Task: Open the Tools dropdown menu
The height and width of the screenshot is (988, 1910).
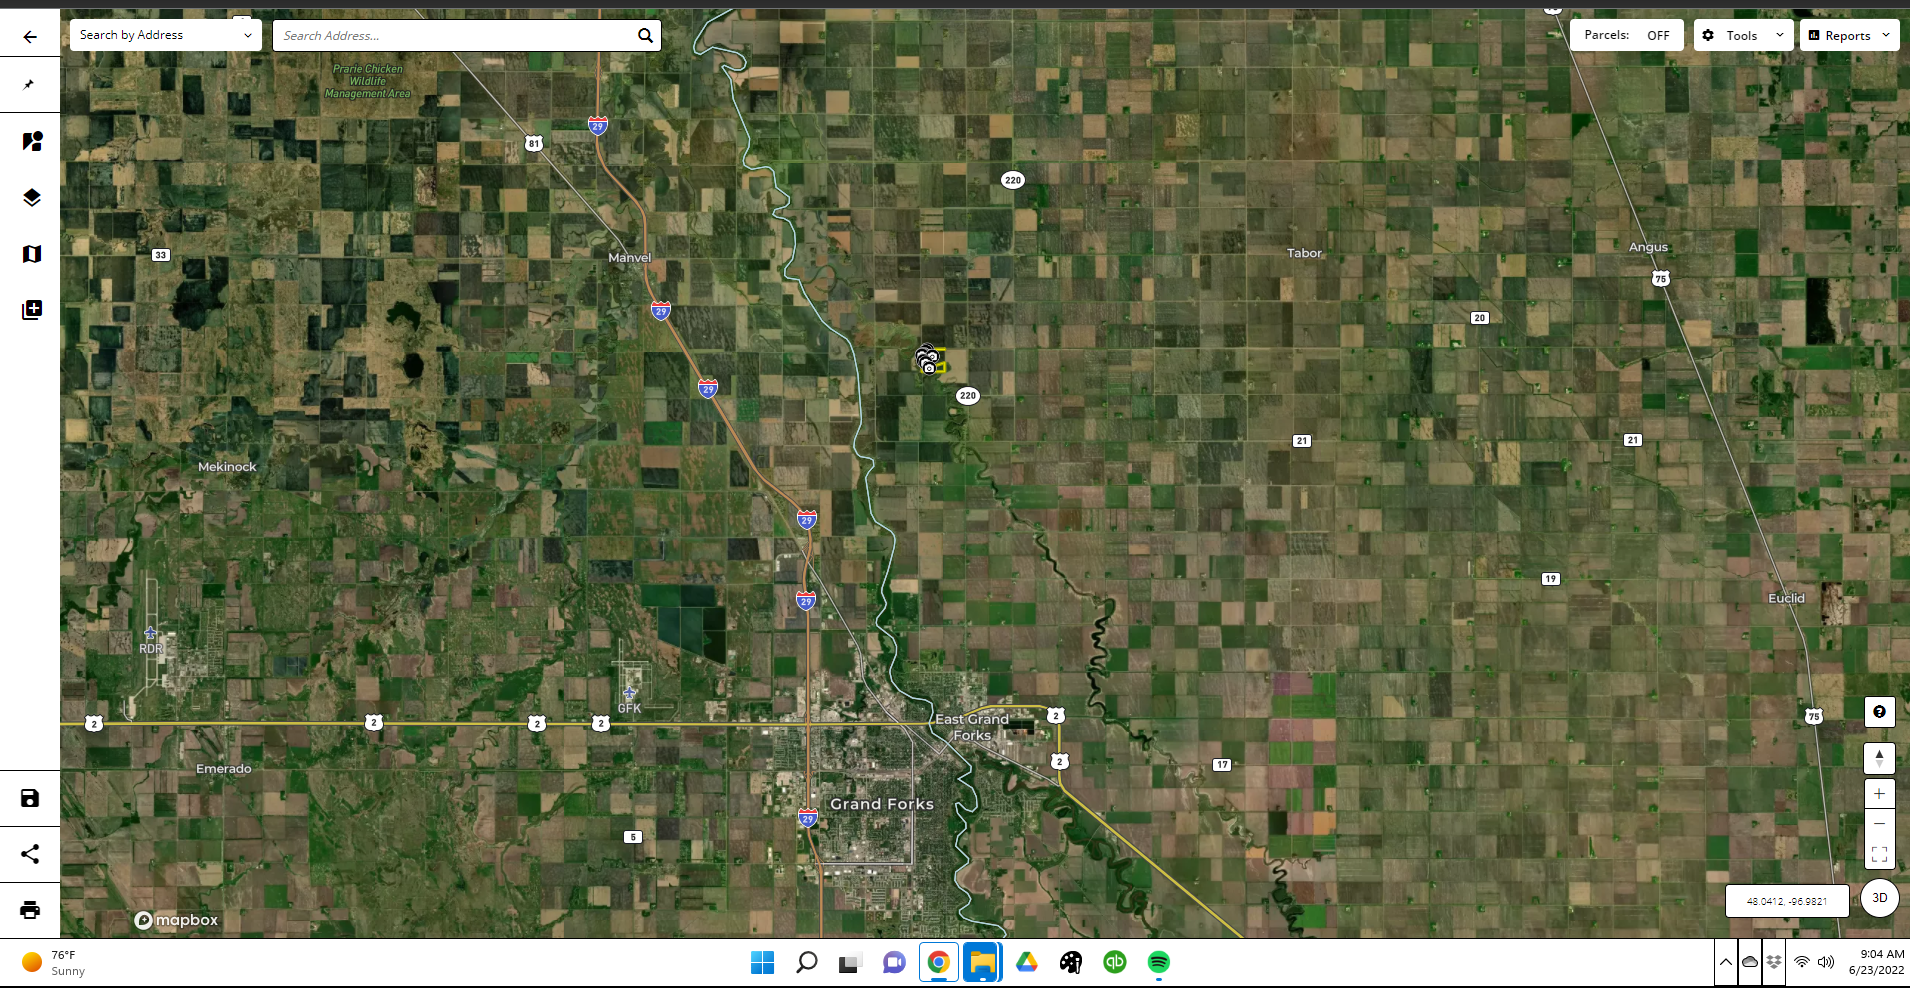Action: click(x=1743, y=35)
